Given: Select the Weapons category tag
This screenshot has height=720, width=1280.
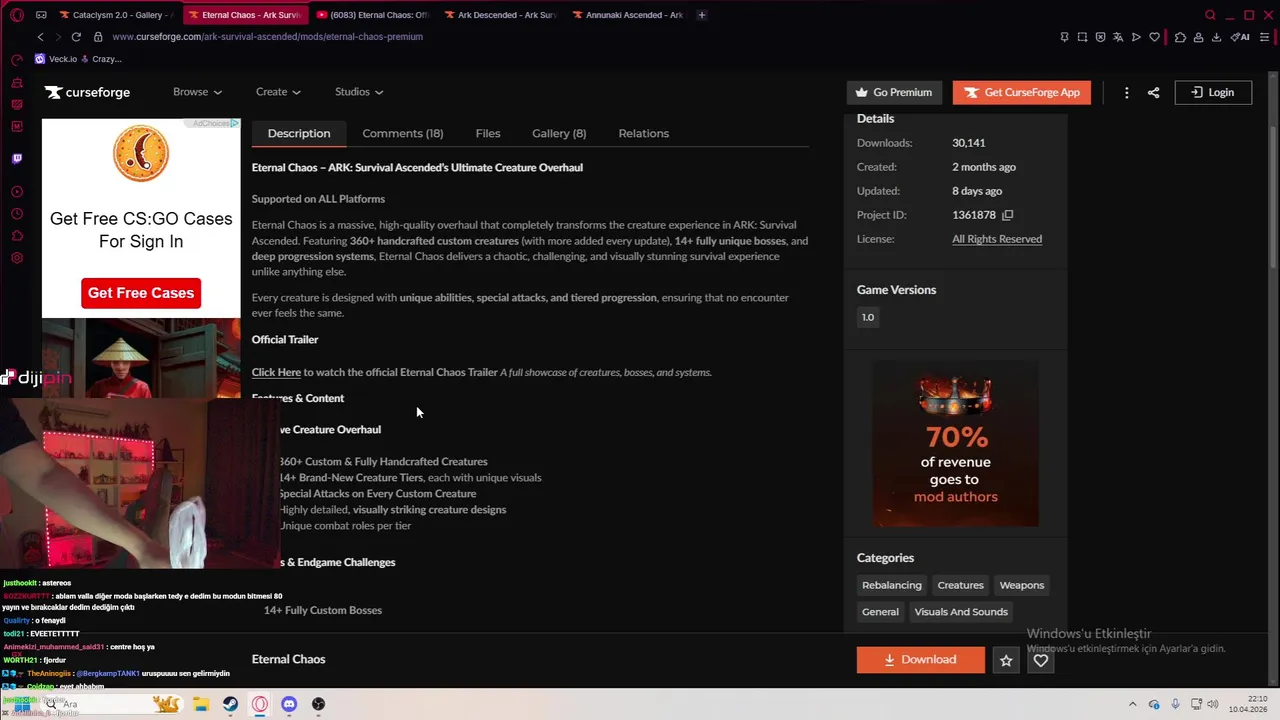Looking at the screenshot, I should tap(1022, 585).
